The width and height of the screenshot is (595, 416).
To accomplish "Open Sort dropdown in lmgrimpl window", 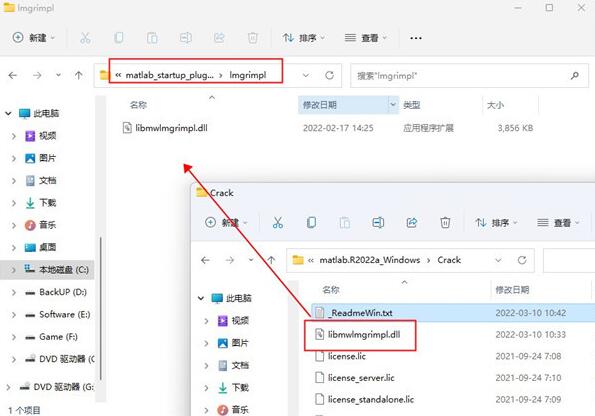I will 304,38.
